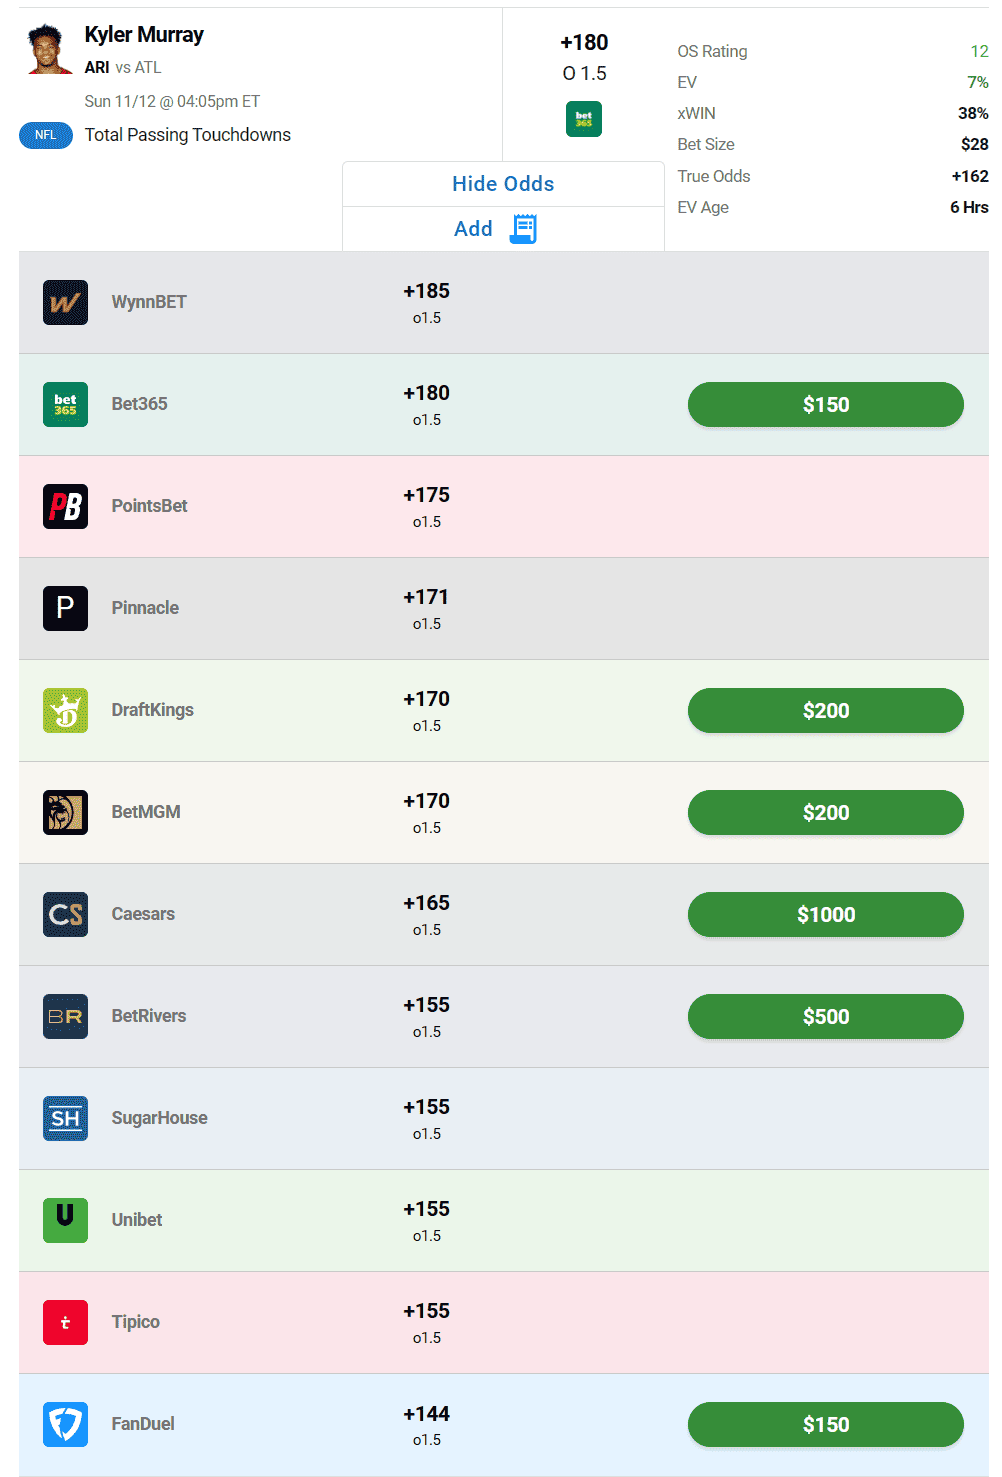Click the Caesars CS logo icon

tap(65, 914)
